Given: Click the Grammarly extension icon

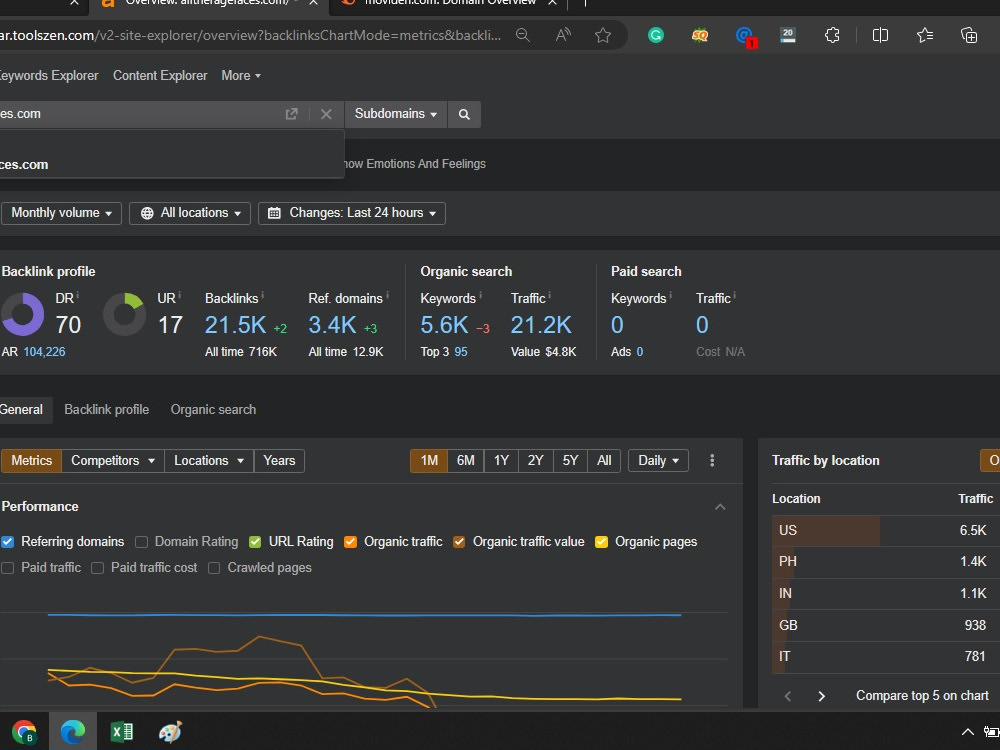Looking at the screenshot, I should click(x=656, y=35).
